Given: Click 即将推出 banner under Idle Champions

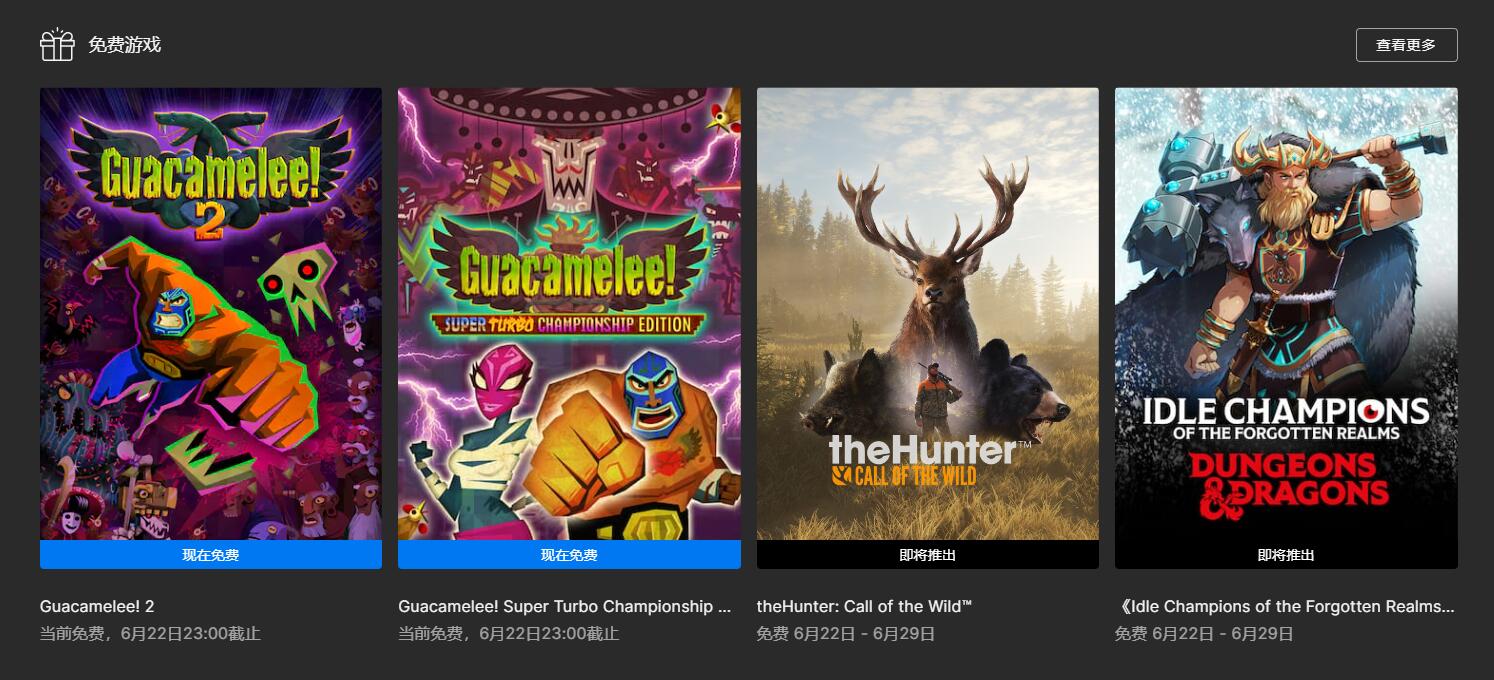Looking at the screenshot, I should pos(1286,555).
